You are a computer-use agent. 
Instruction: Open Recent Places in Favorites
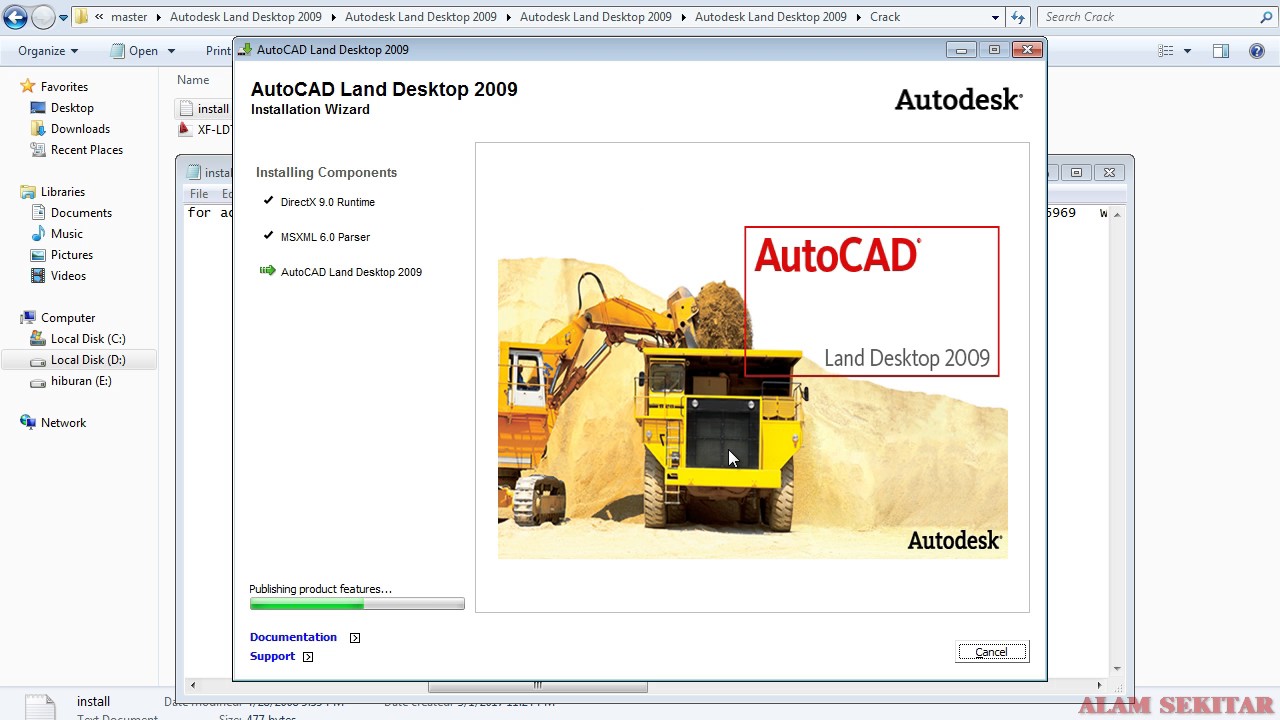[87, 150]
